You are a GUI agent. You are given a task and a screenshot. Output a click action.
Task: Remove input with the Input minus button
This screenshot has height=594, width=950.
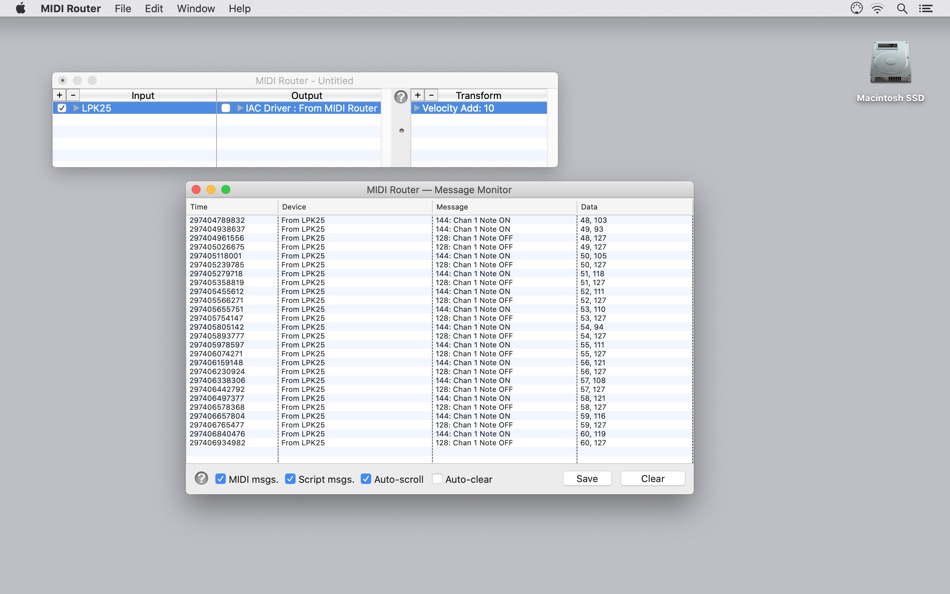click(73, 95)
